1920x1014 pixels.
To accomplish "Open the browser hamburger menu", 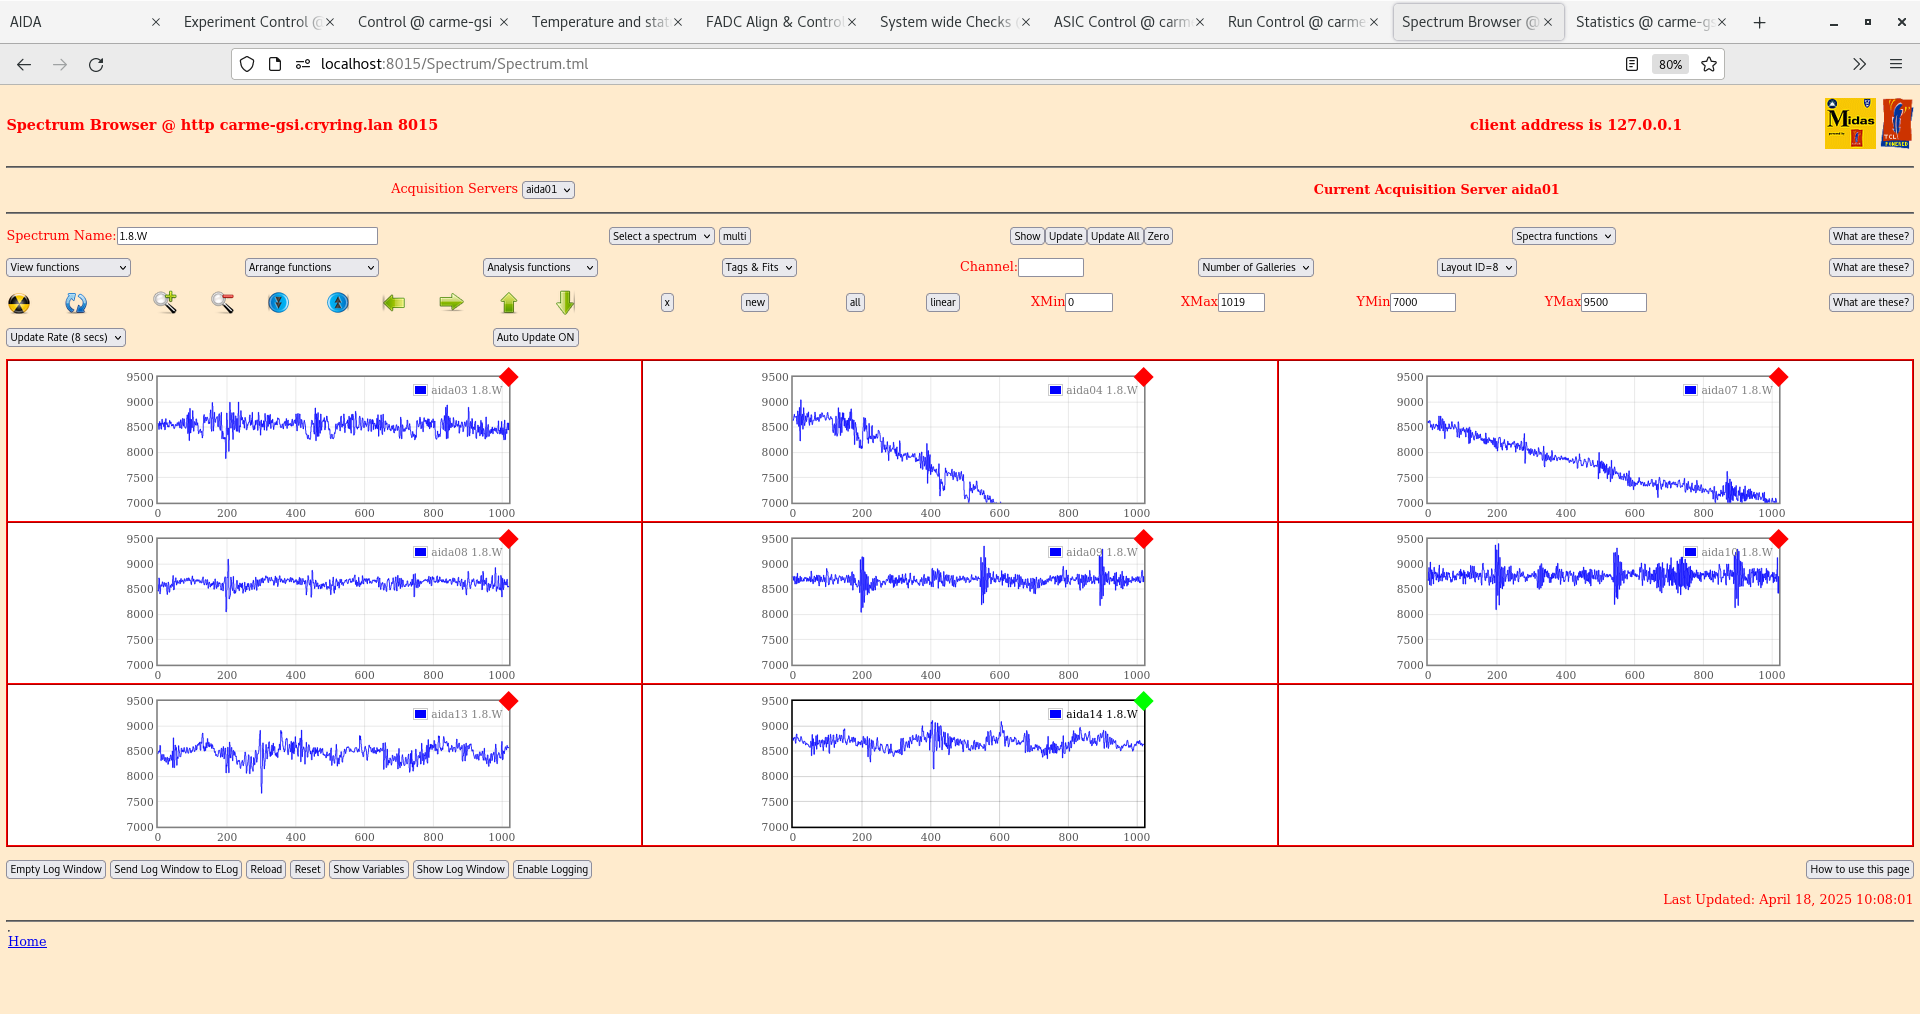I will (1896, 64).
